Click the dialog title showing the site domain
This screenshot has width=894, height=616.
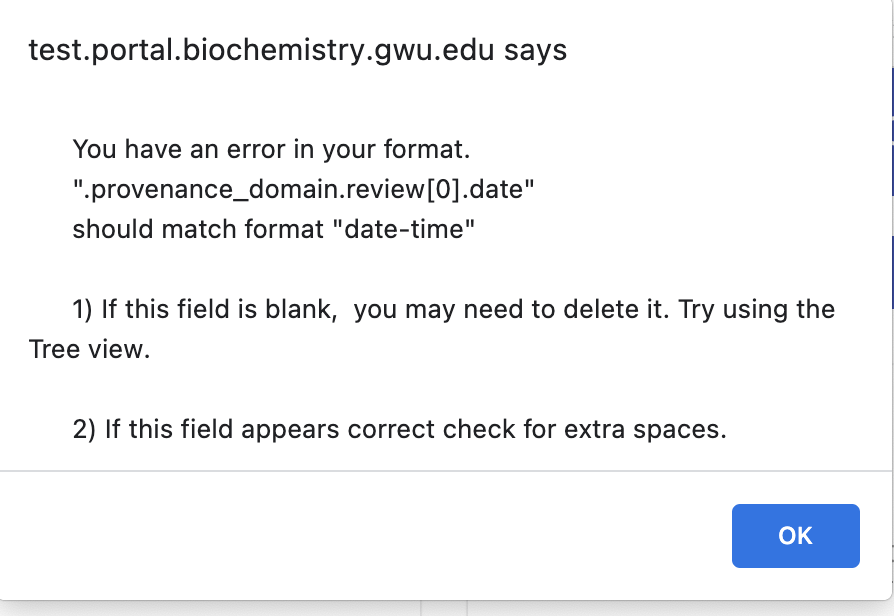[x=296, y=49]
